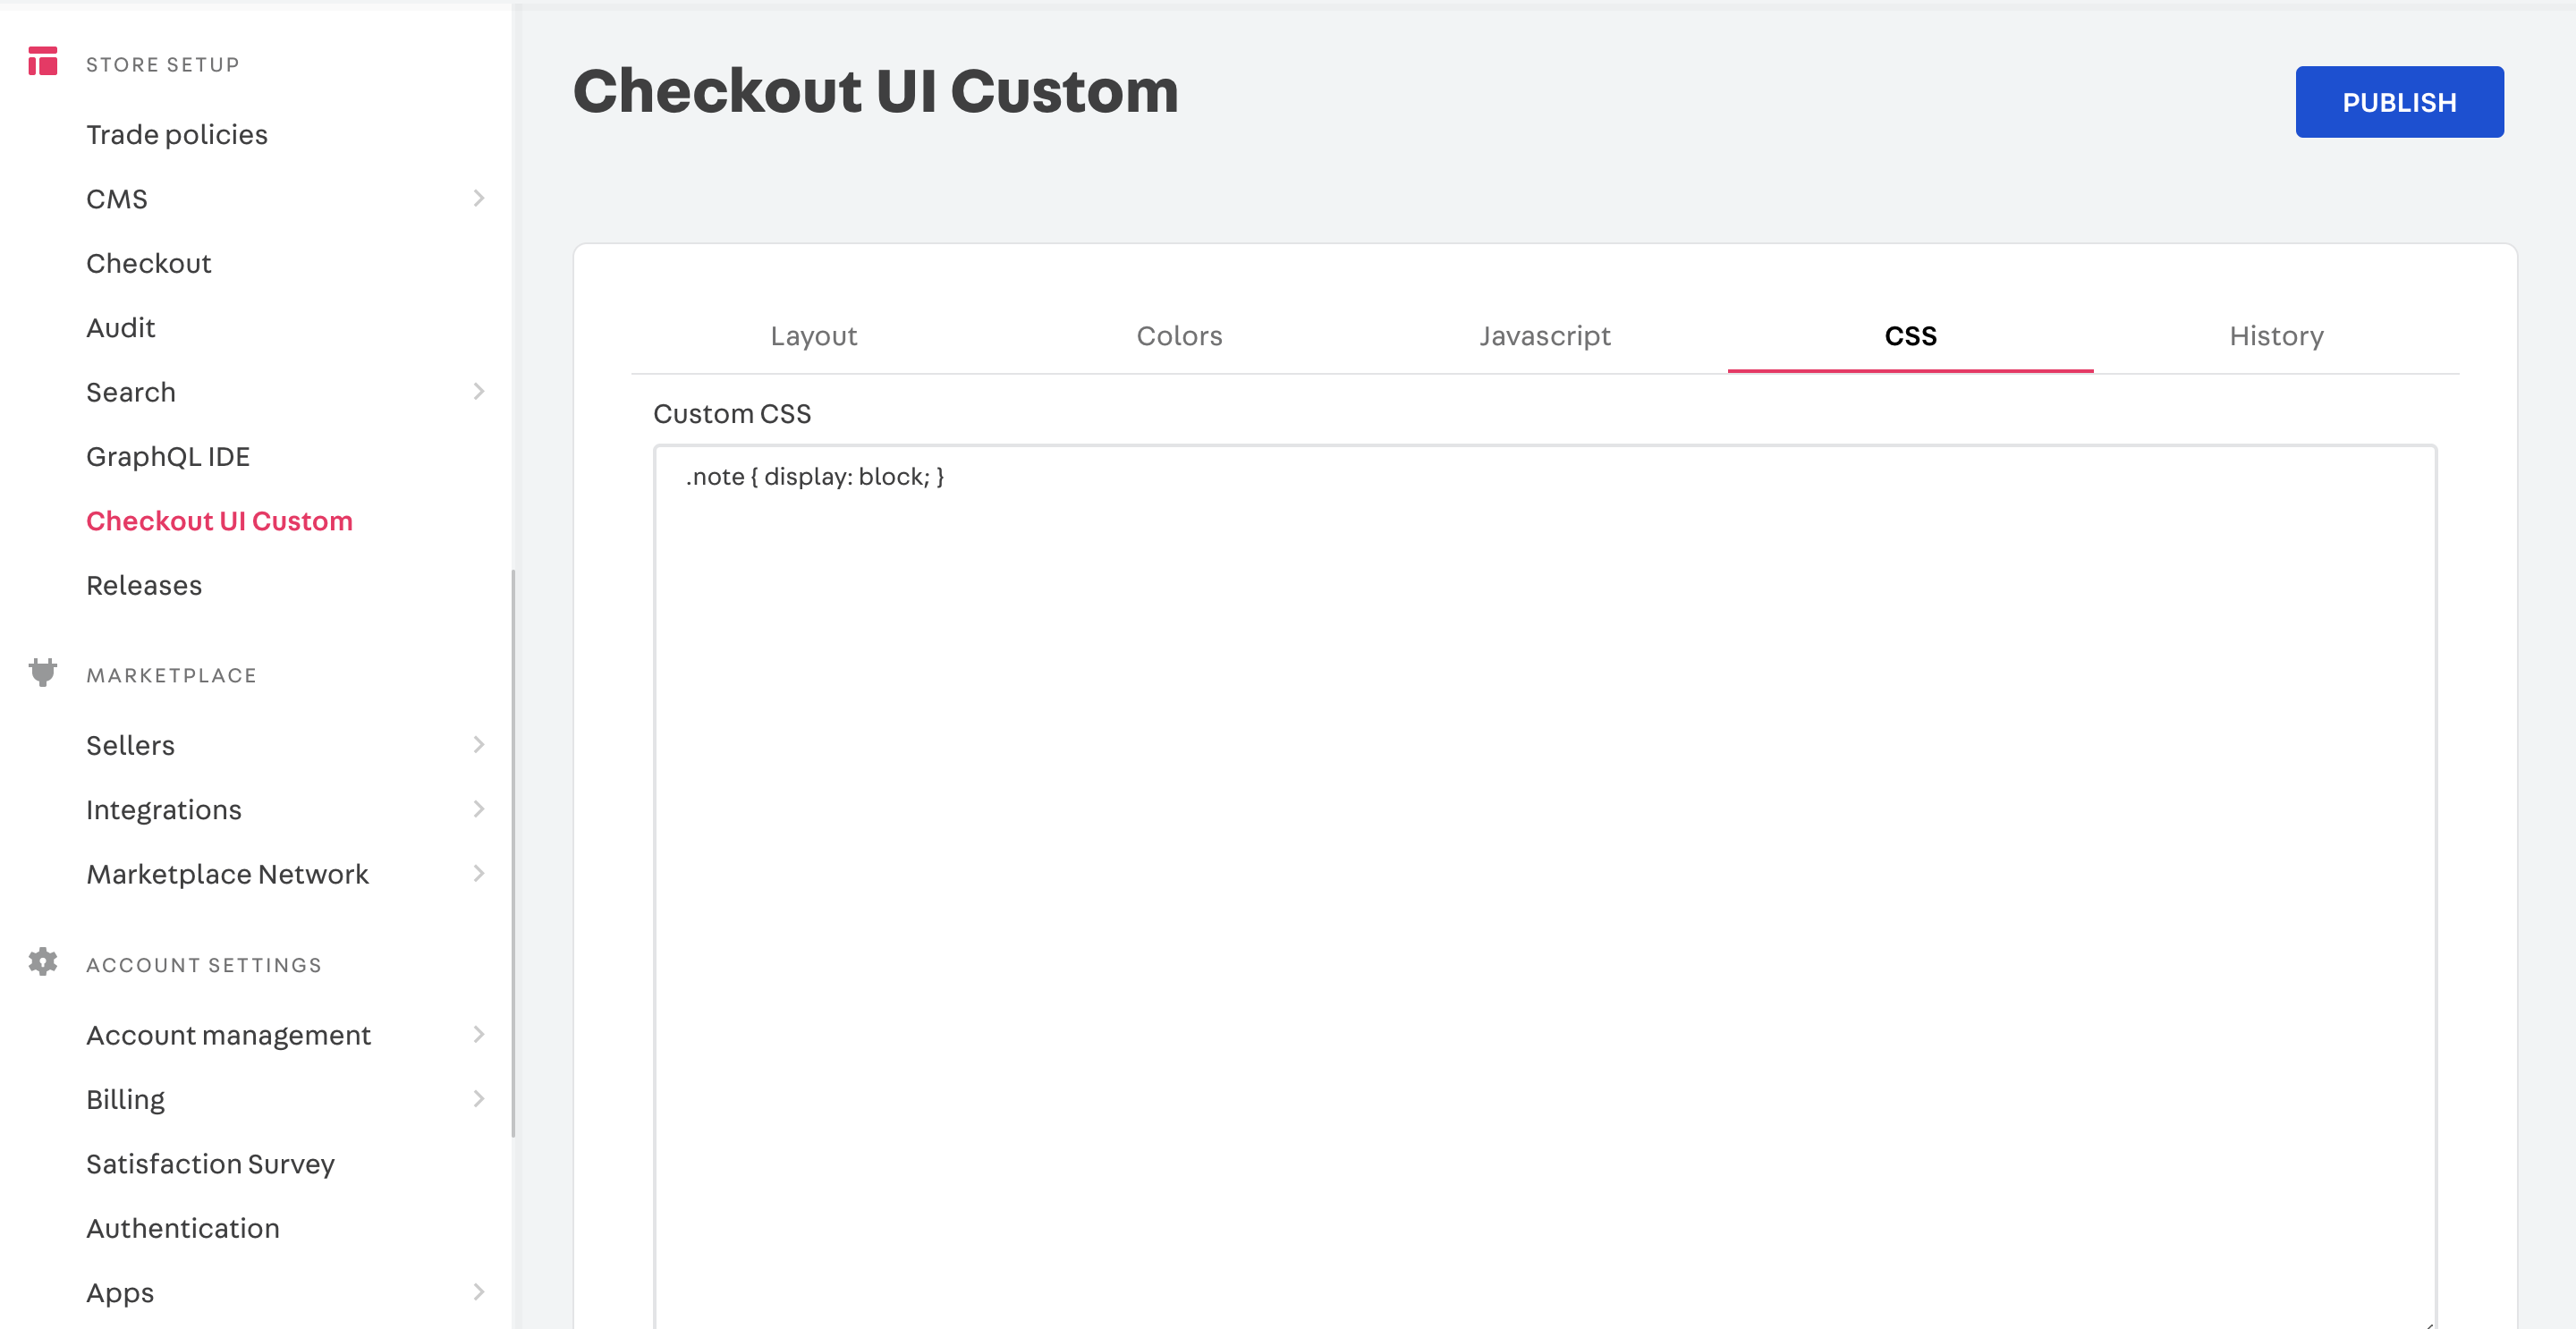Switch to the Layout tab
2576x1329 pixels.
pyautogui.click(x=814, y=336)
